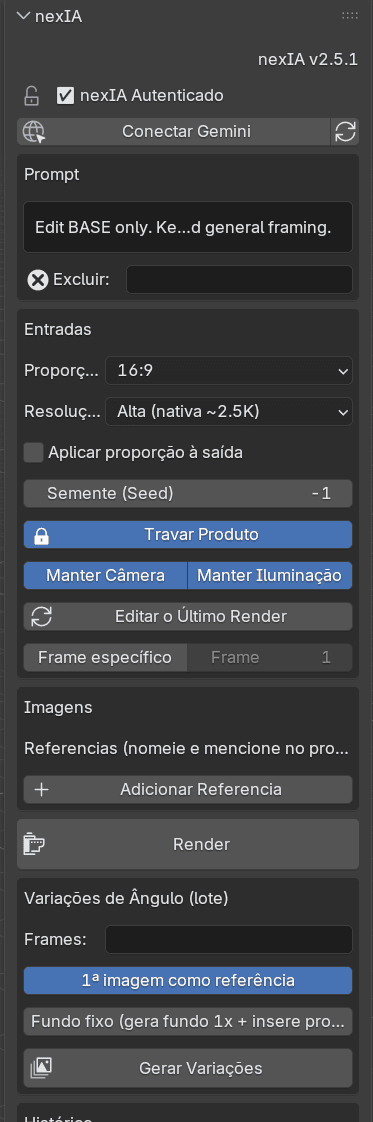
Task: Click Editar o Último Render refresh button
Action: 188,616
